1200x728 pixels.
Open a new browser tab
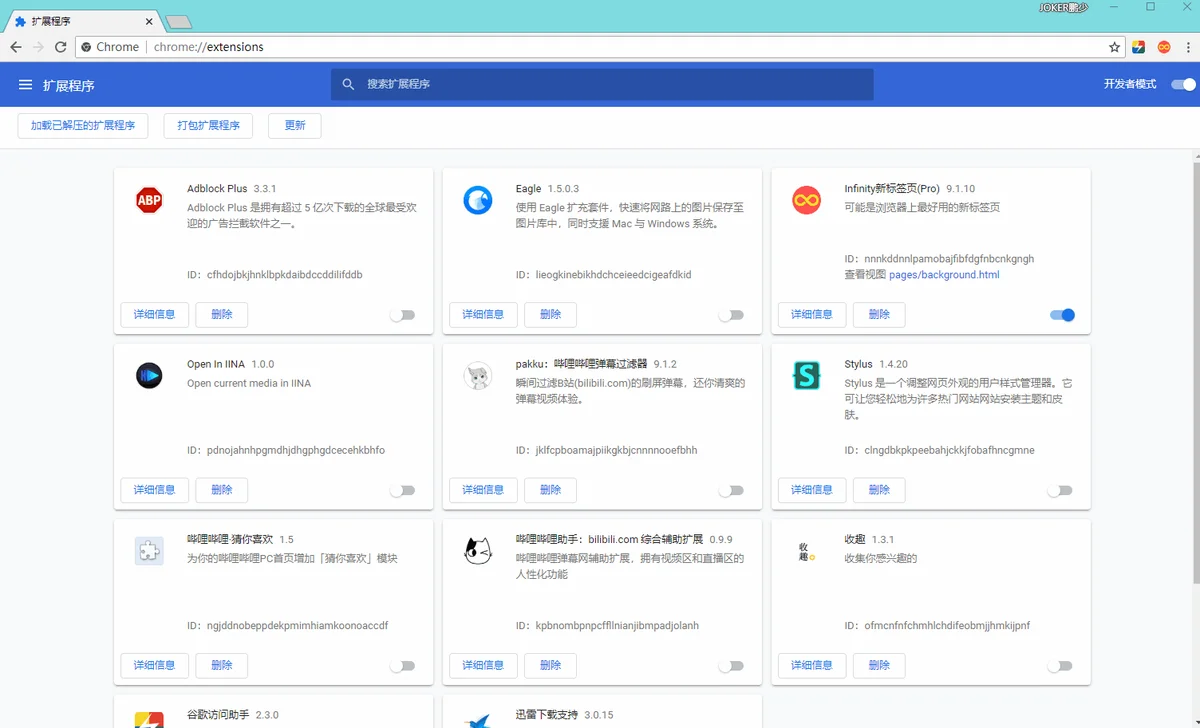178,22
